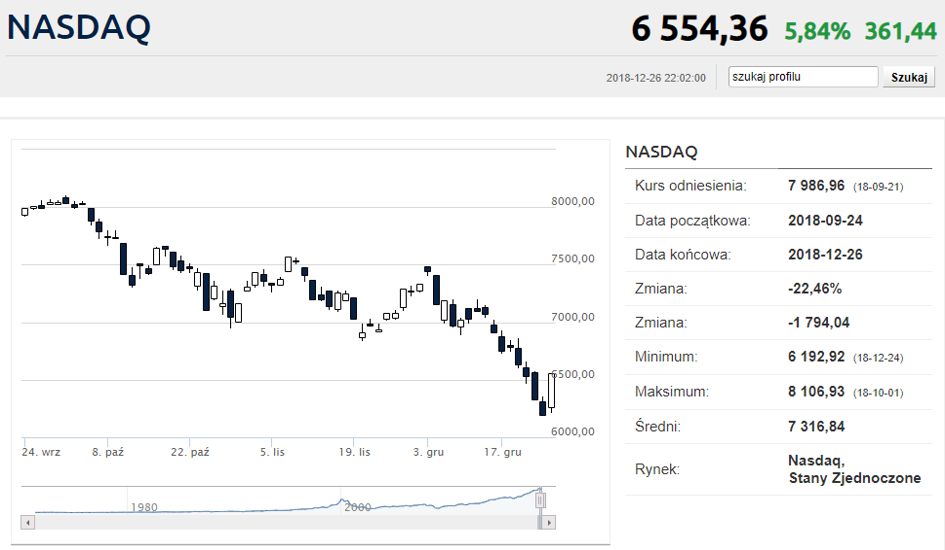Click the end date 2018-12-26
This screenshot has height=550, width=945.
tap(825, 254)
